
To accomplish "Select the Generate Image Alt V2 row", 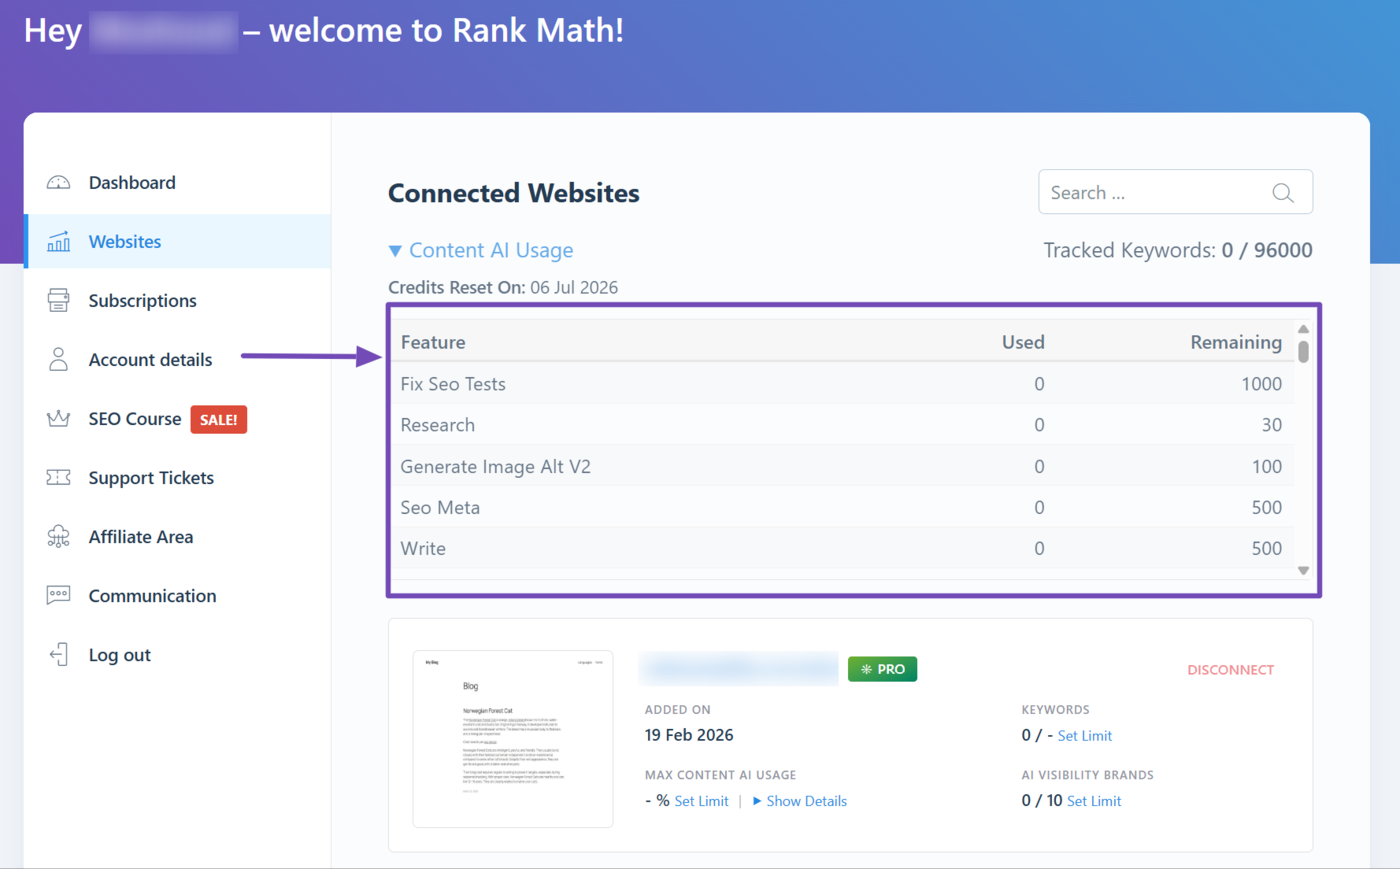I will pyautogui.click(x=842, y=466).
